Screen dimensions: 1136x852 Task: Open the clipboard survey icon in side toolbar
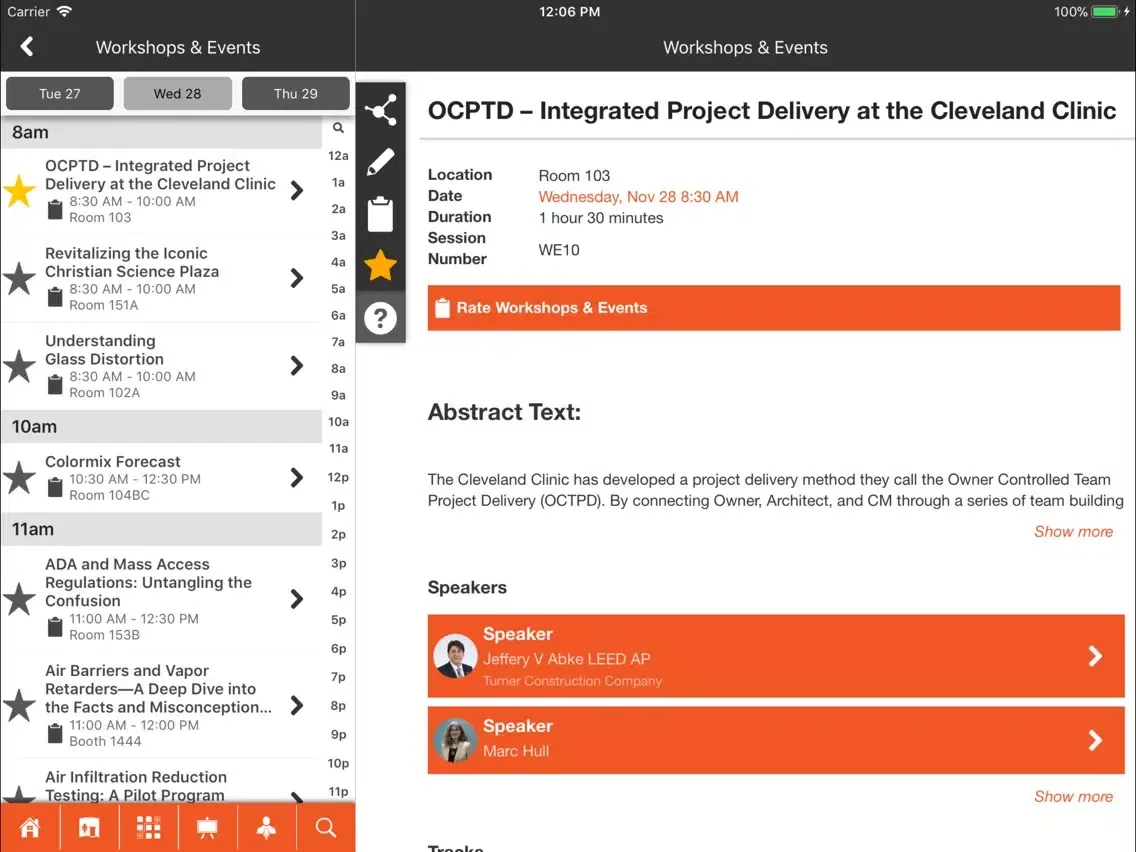380,214
